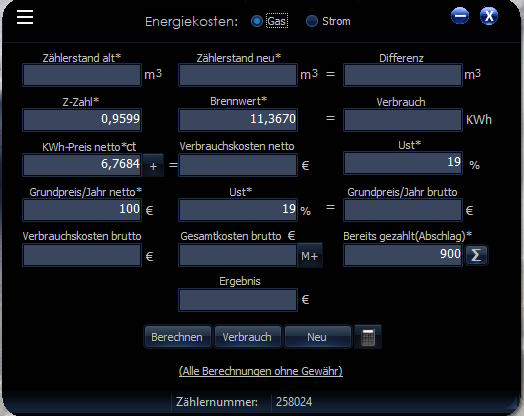This screenshot has width=524, height=416.
Task: Click the Z-Zahl field showing 0,9599
Action: (82, 119)
